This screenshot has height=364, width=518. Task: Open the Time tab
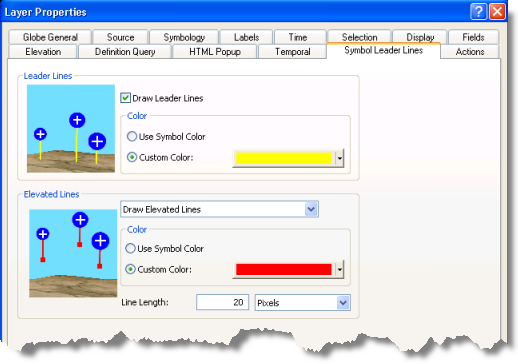(298, 37)
